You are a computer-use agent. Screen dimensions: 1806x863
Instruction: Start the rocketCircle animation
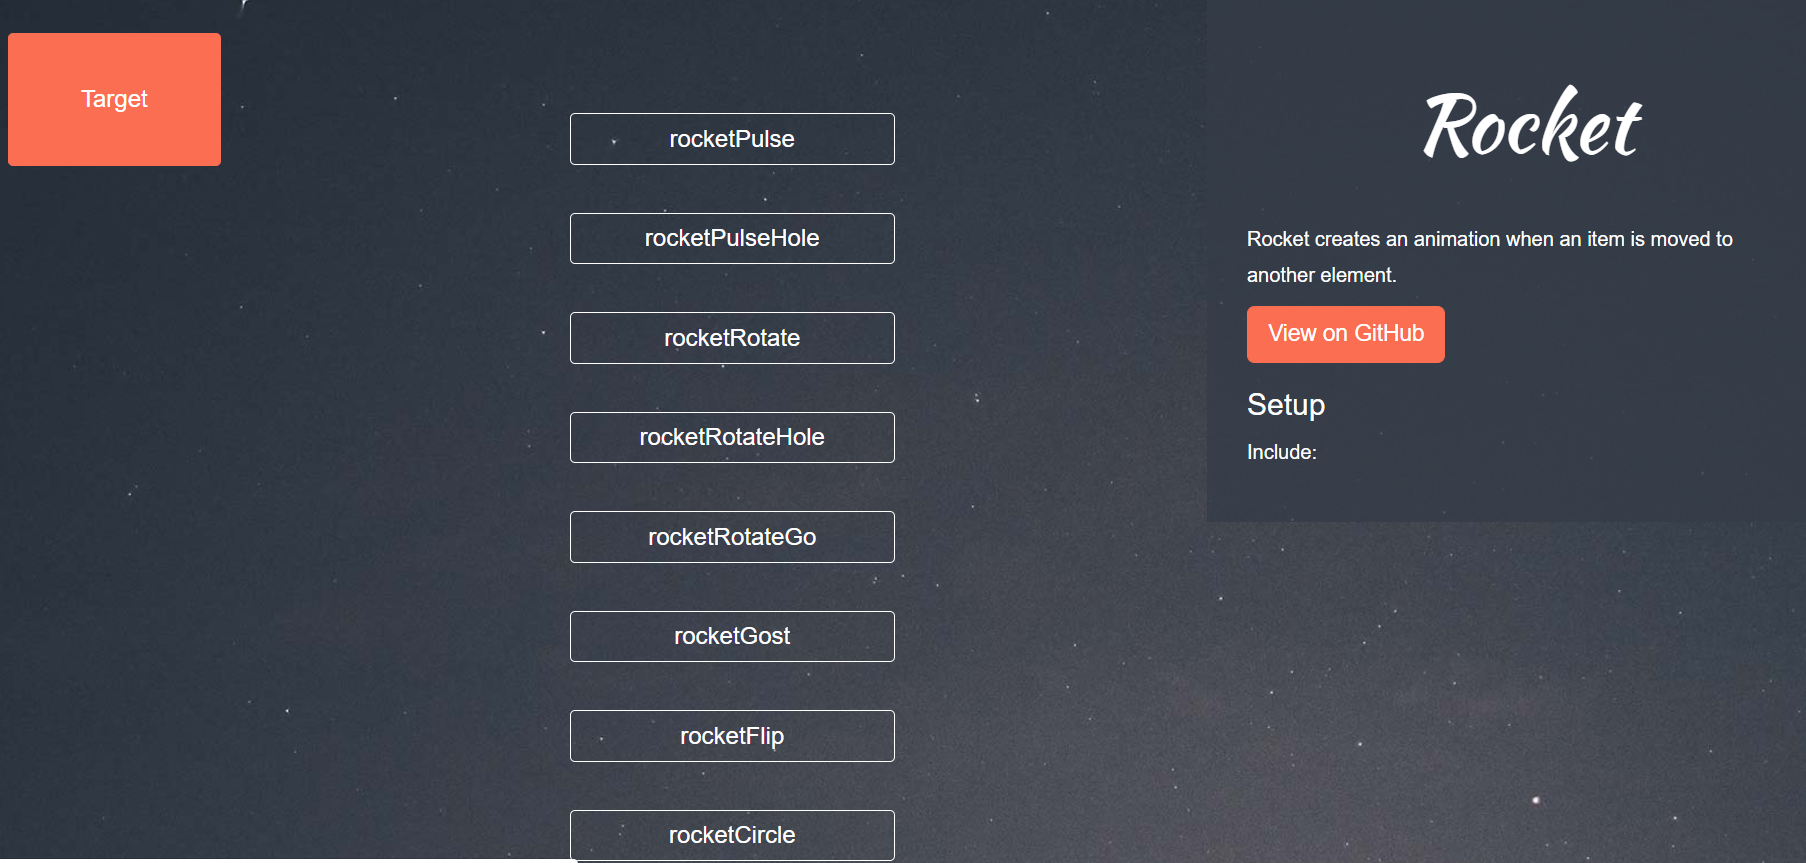[x=732, y=835]
